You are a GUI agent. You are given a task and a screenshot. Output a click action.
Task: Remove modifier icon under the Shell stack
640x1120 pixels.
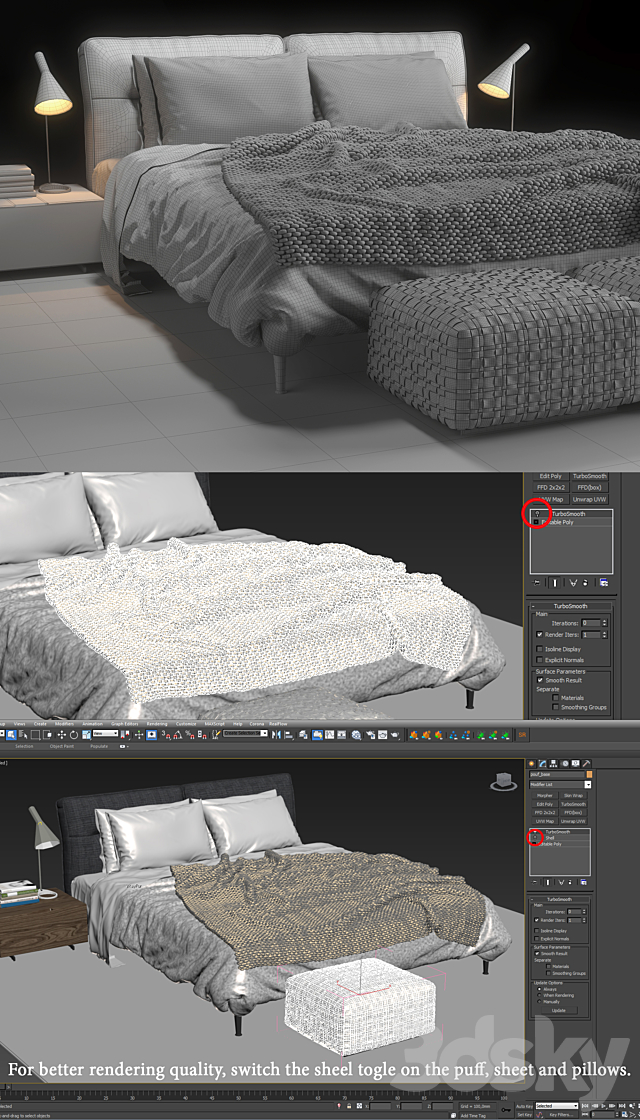pos(570,882)
